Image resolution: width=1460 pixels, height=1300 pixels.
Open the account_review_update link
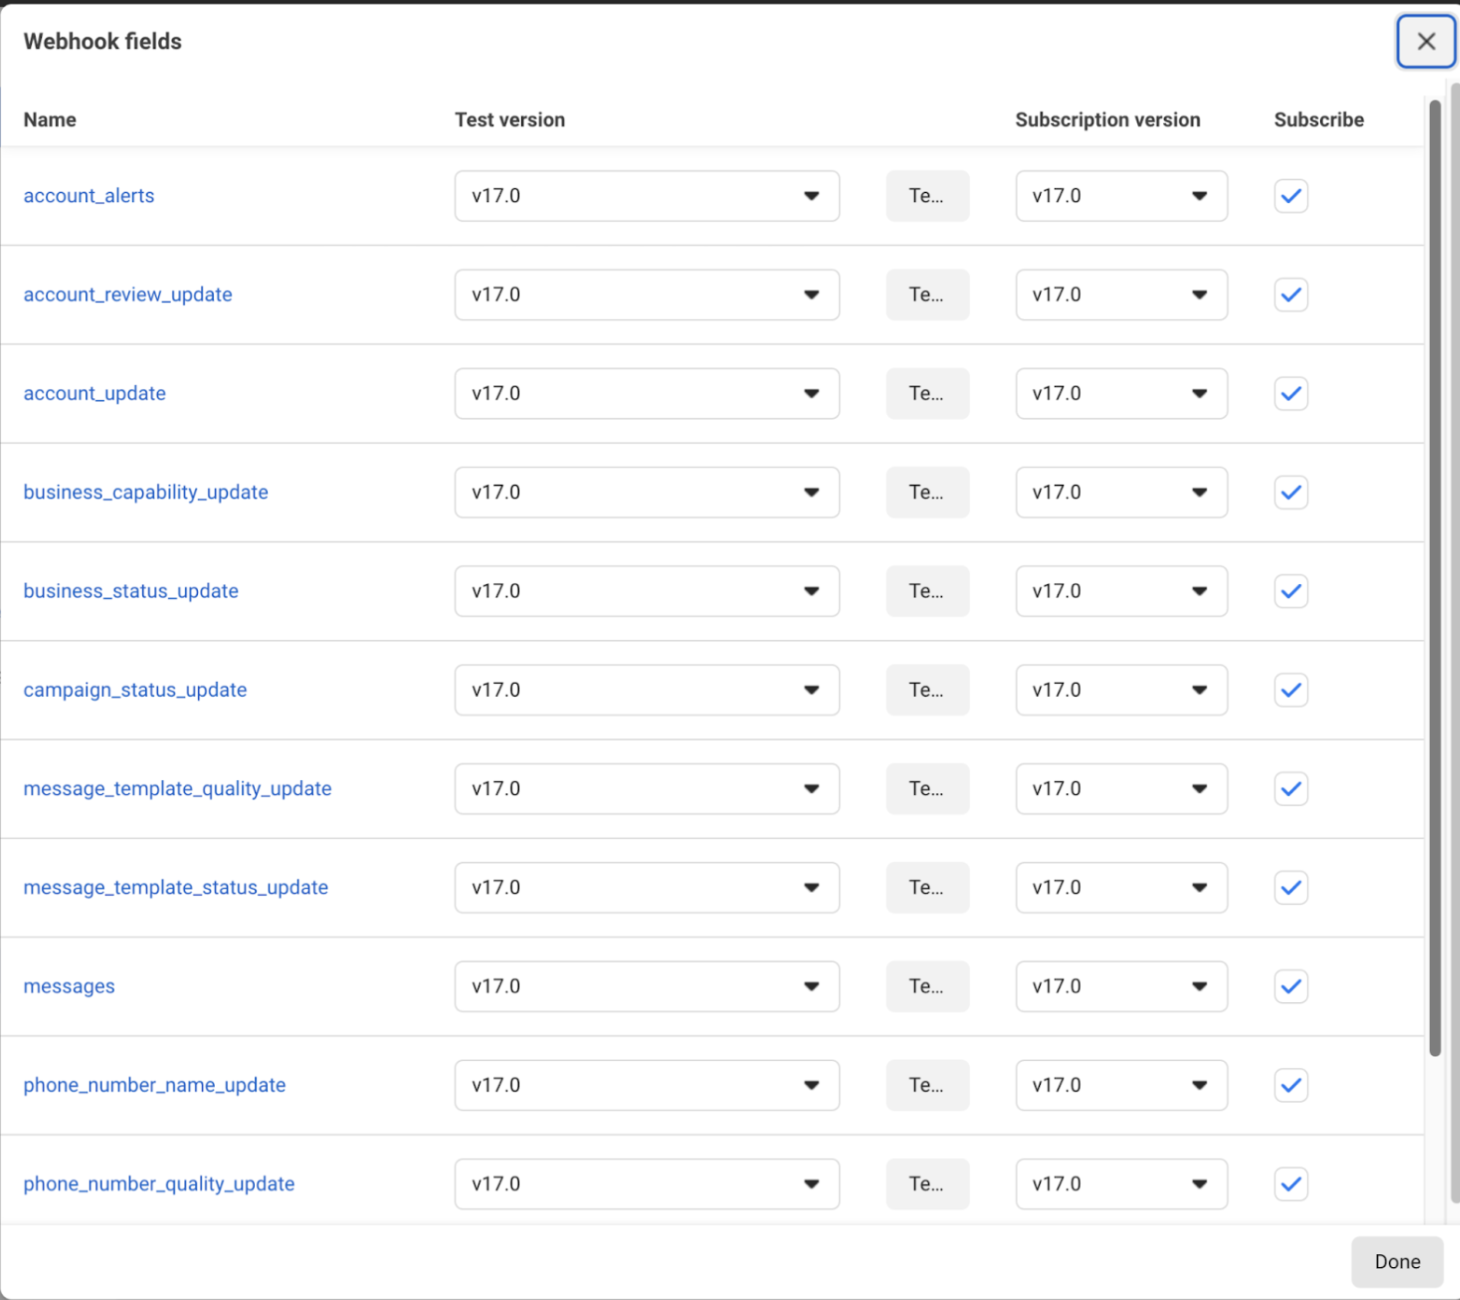[127, 294]
